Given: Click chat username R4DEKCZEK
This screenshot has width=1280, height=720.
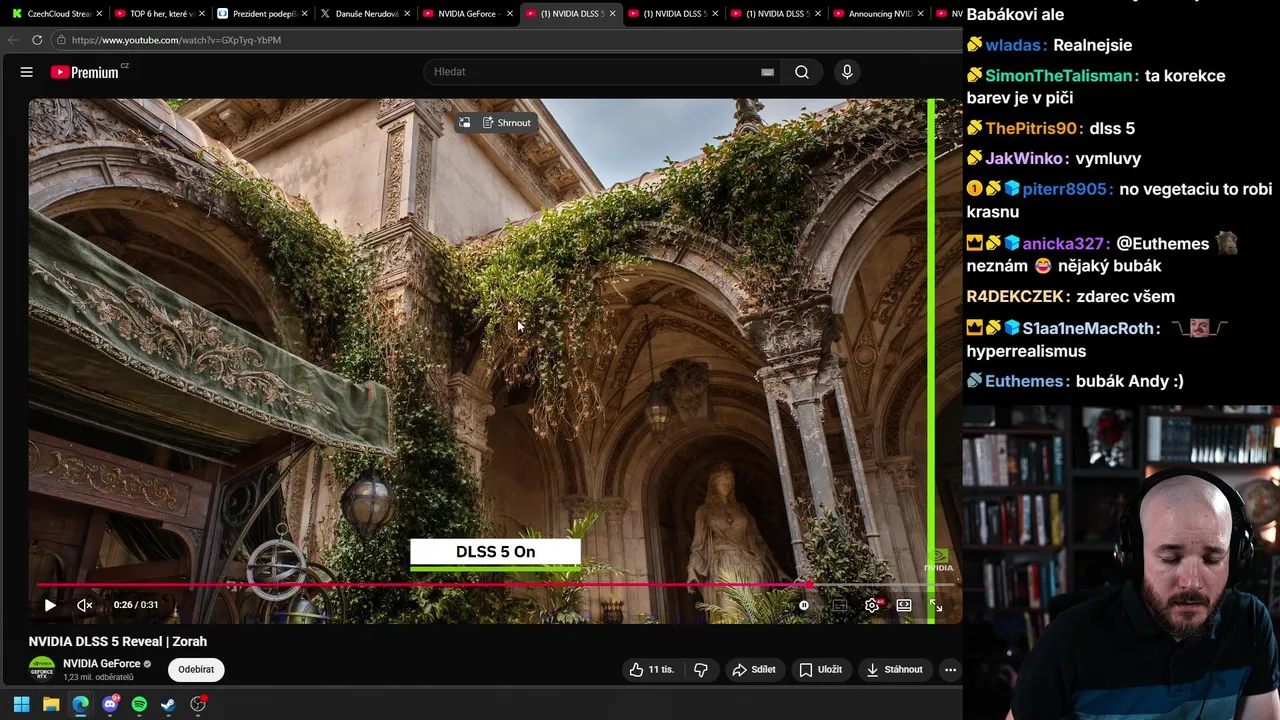Looking at the screenshot, I should pyautogui.click(x=1015, y=297).
